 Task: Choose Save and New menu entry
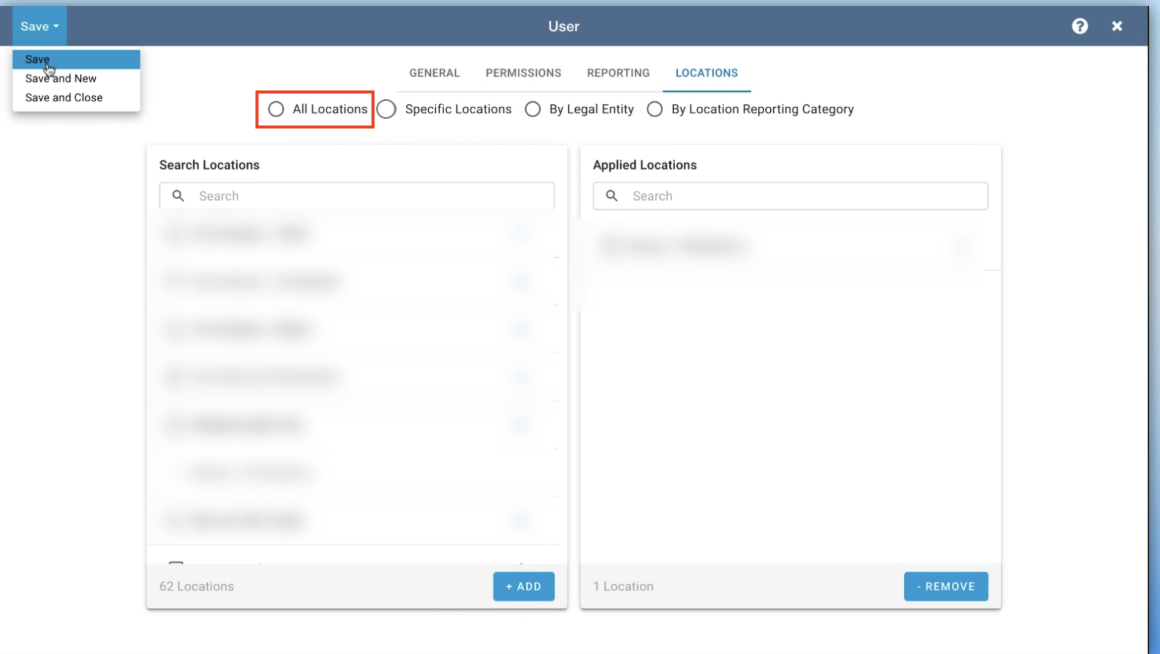61,78
